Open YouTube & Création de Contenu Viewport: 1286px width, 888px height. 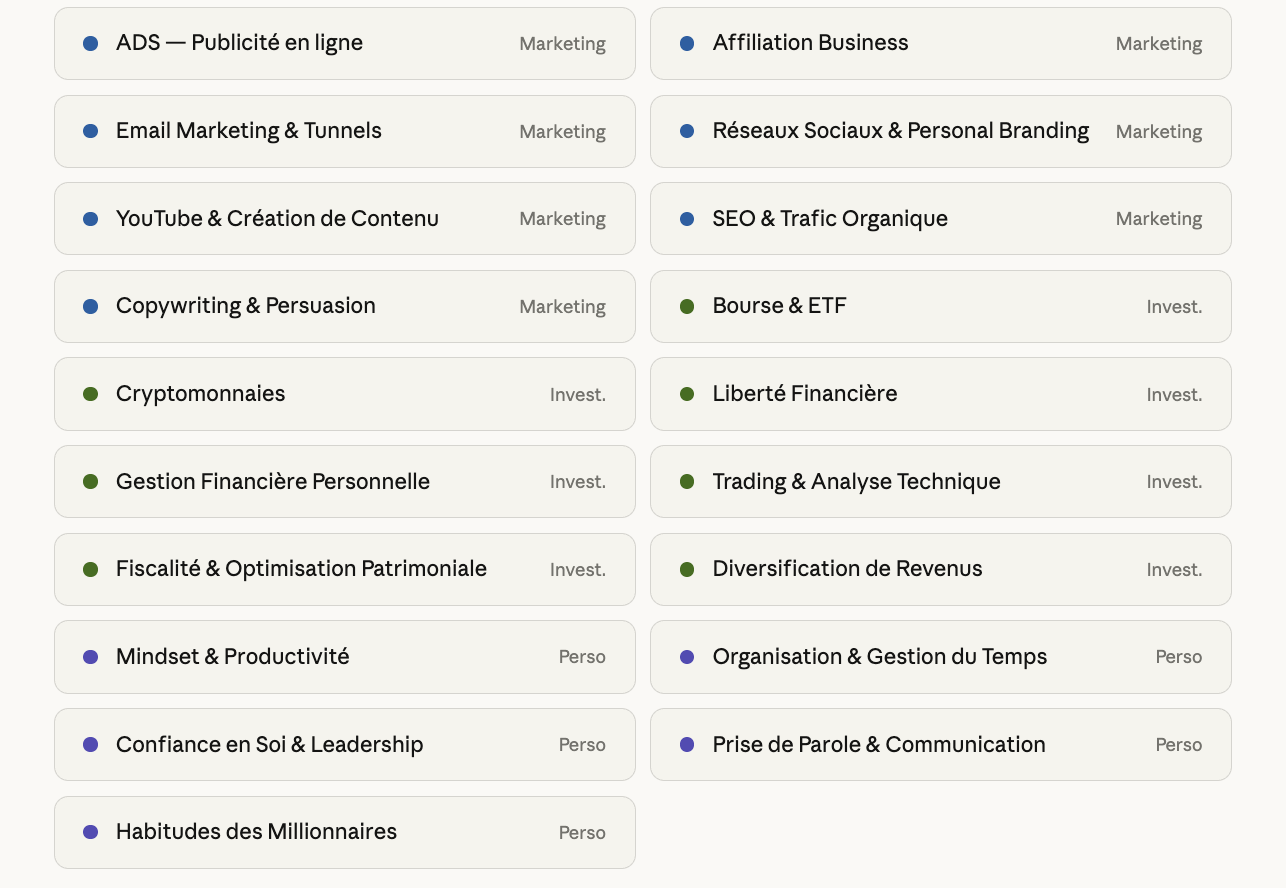coord(277,219)
